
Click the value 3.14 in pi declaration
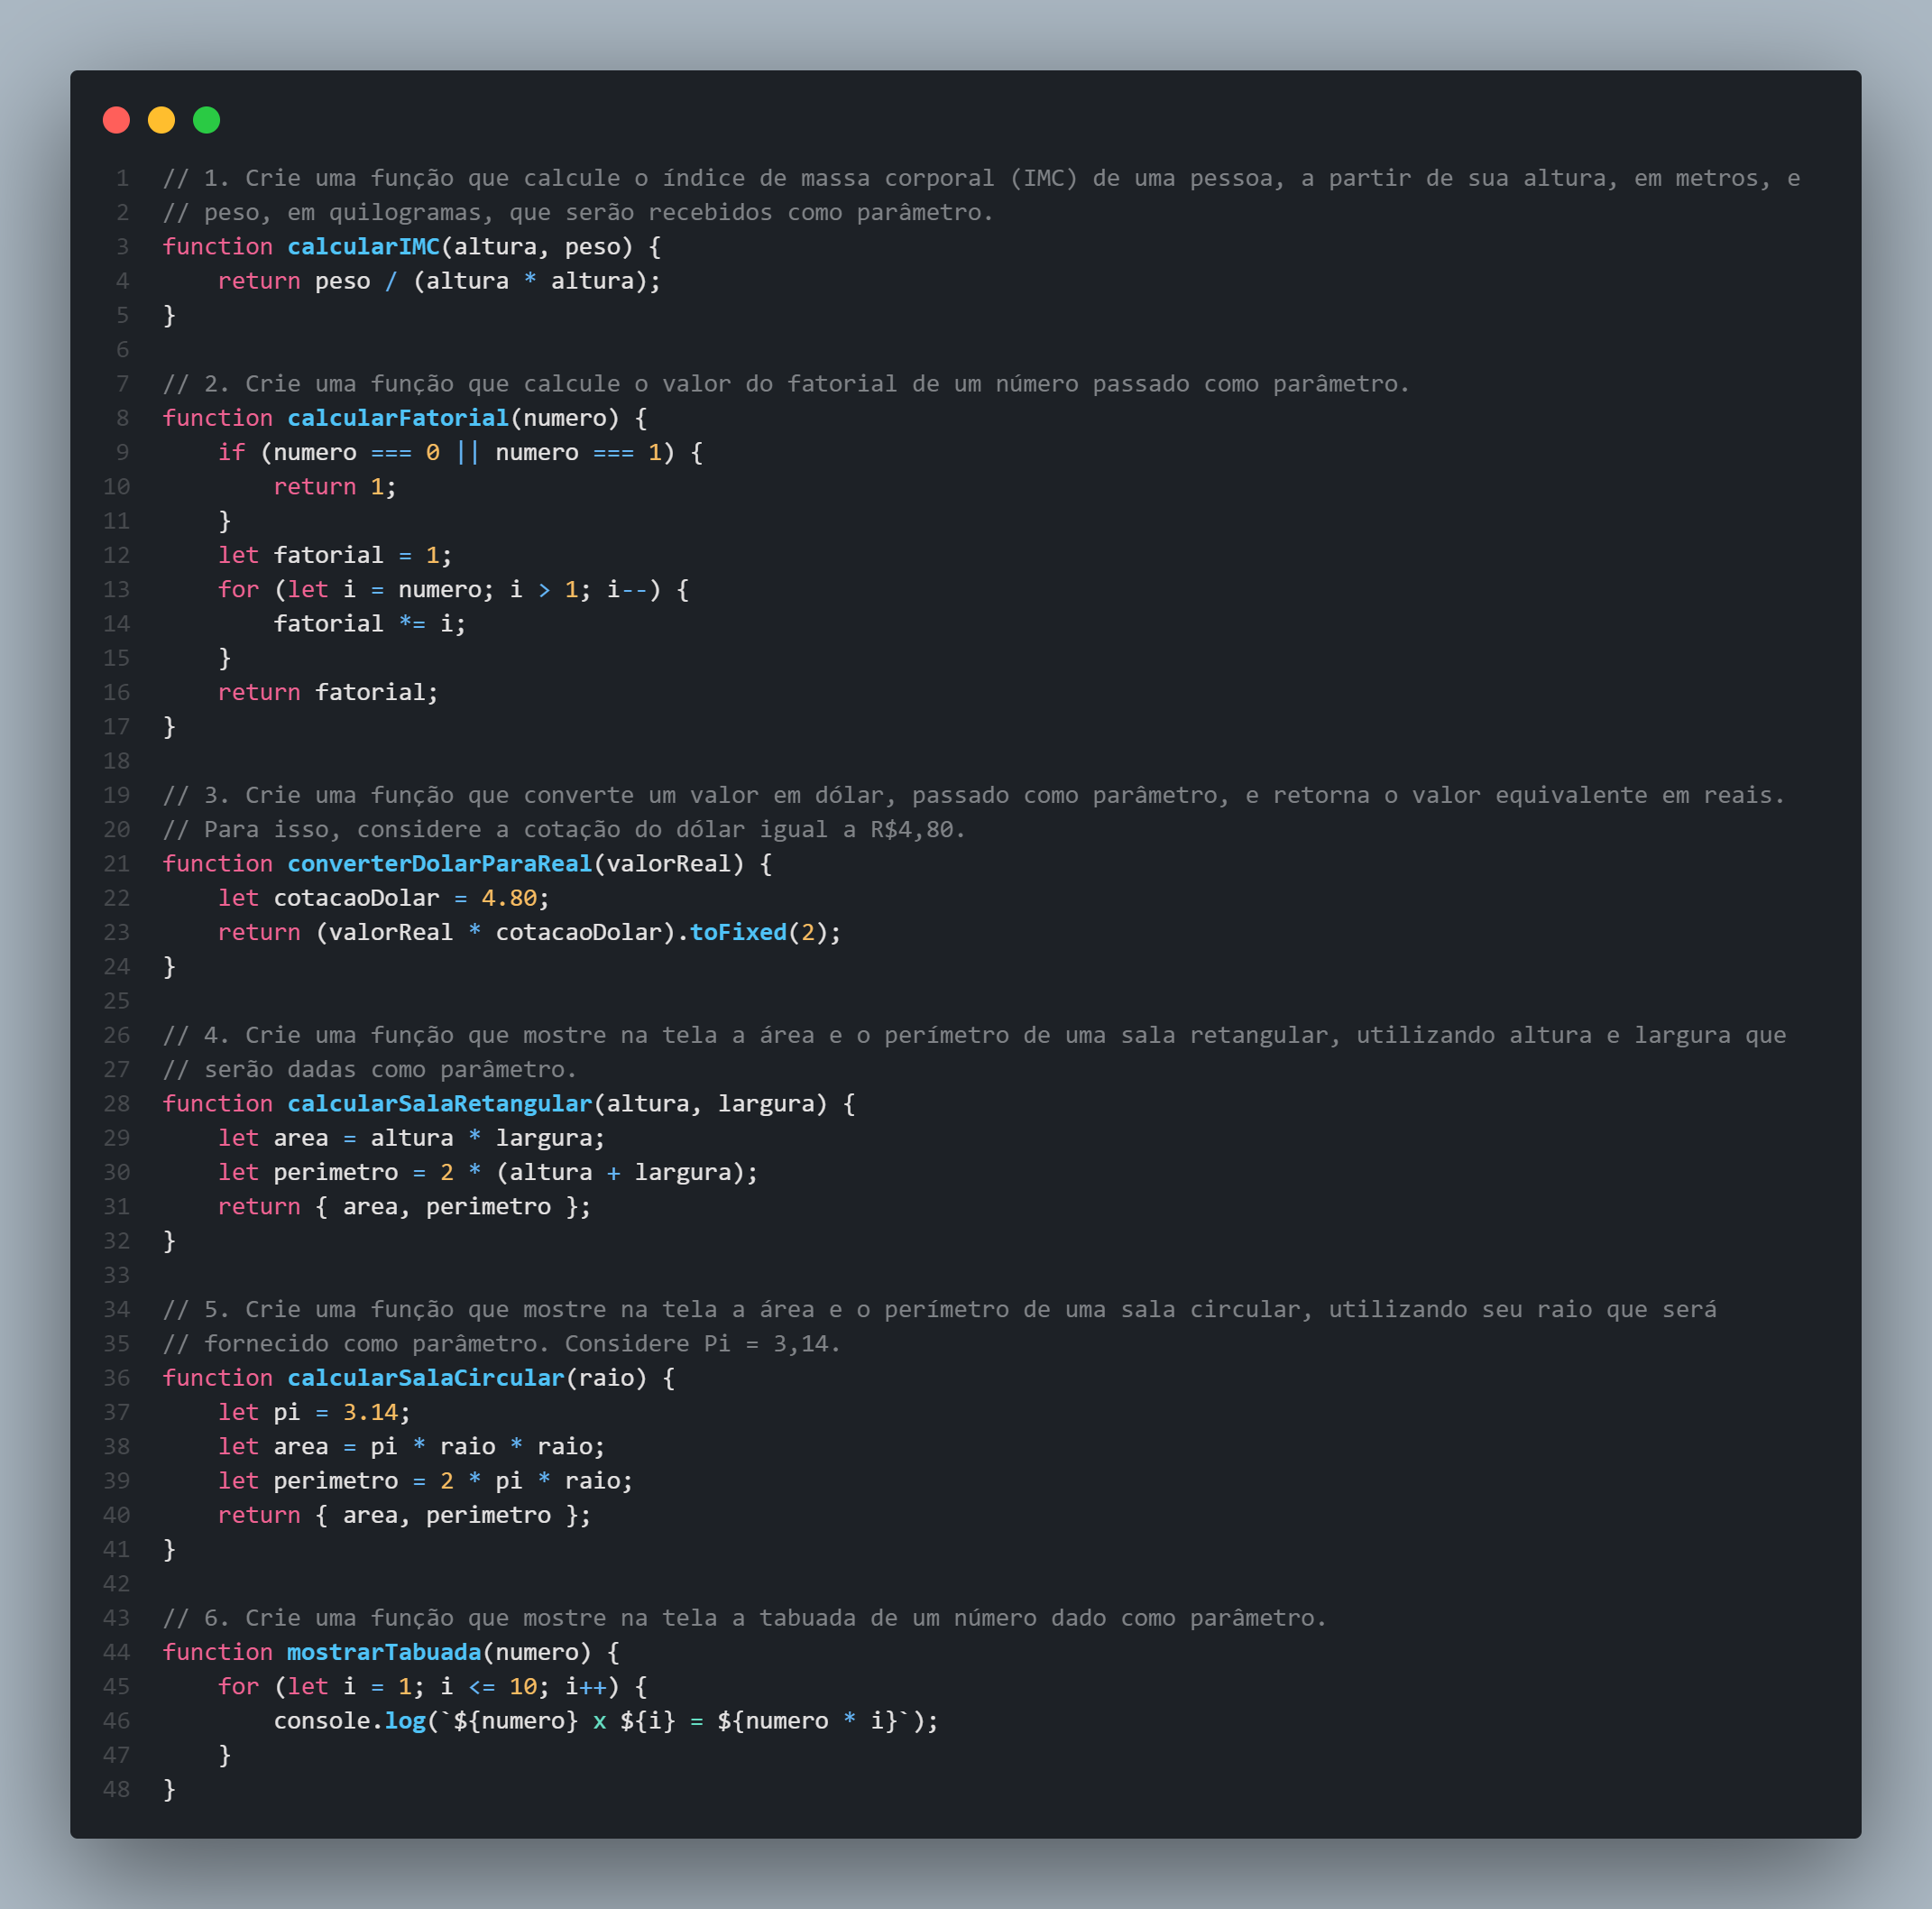point(370,1412)
